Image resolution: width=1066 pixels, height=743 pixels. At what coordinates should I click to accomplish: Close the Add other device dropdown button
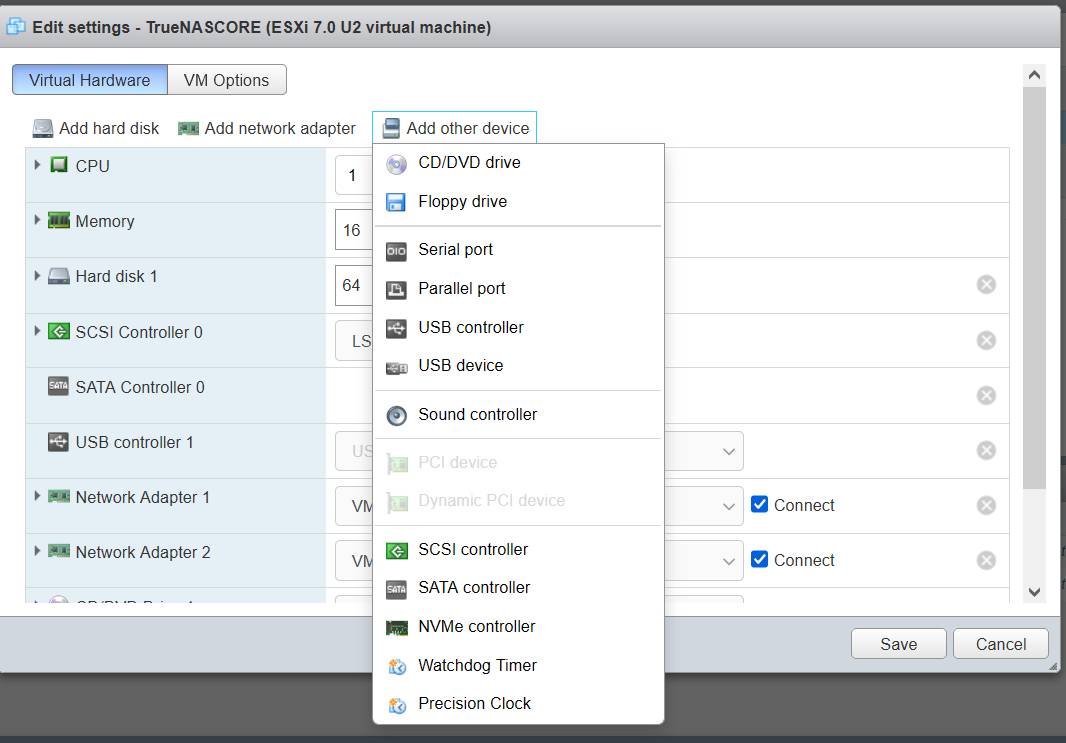click(x=455, y=128)
